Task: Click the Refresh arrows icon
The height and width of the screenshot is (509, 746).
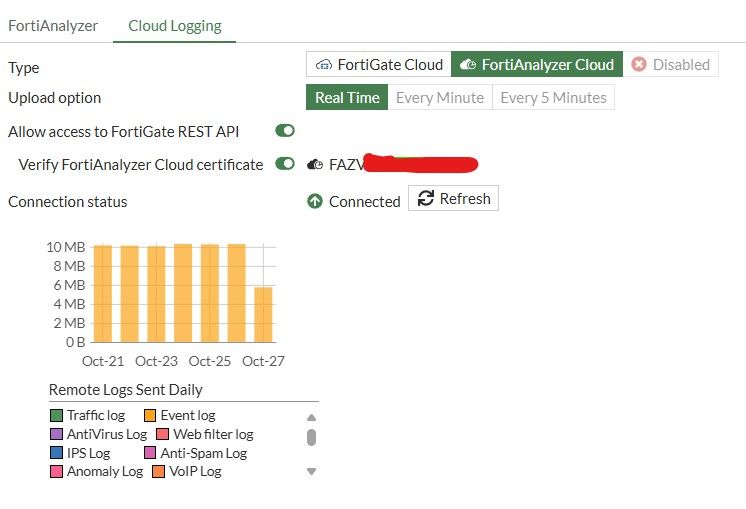Action: coord(426,199)
